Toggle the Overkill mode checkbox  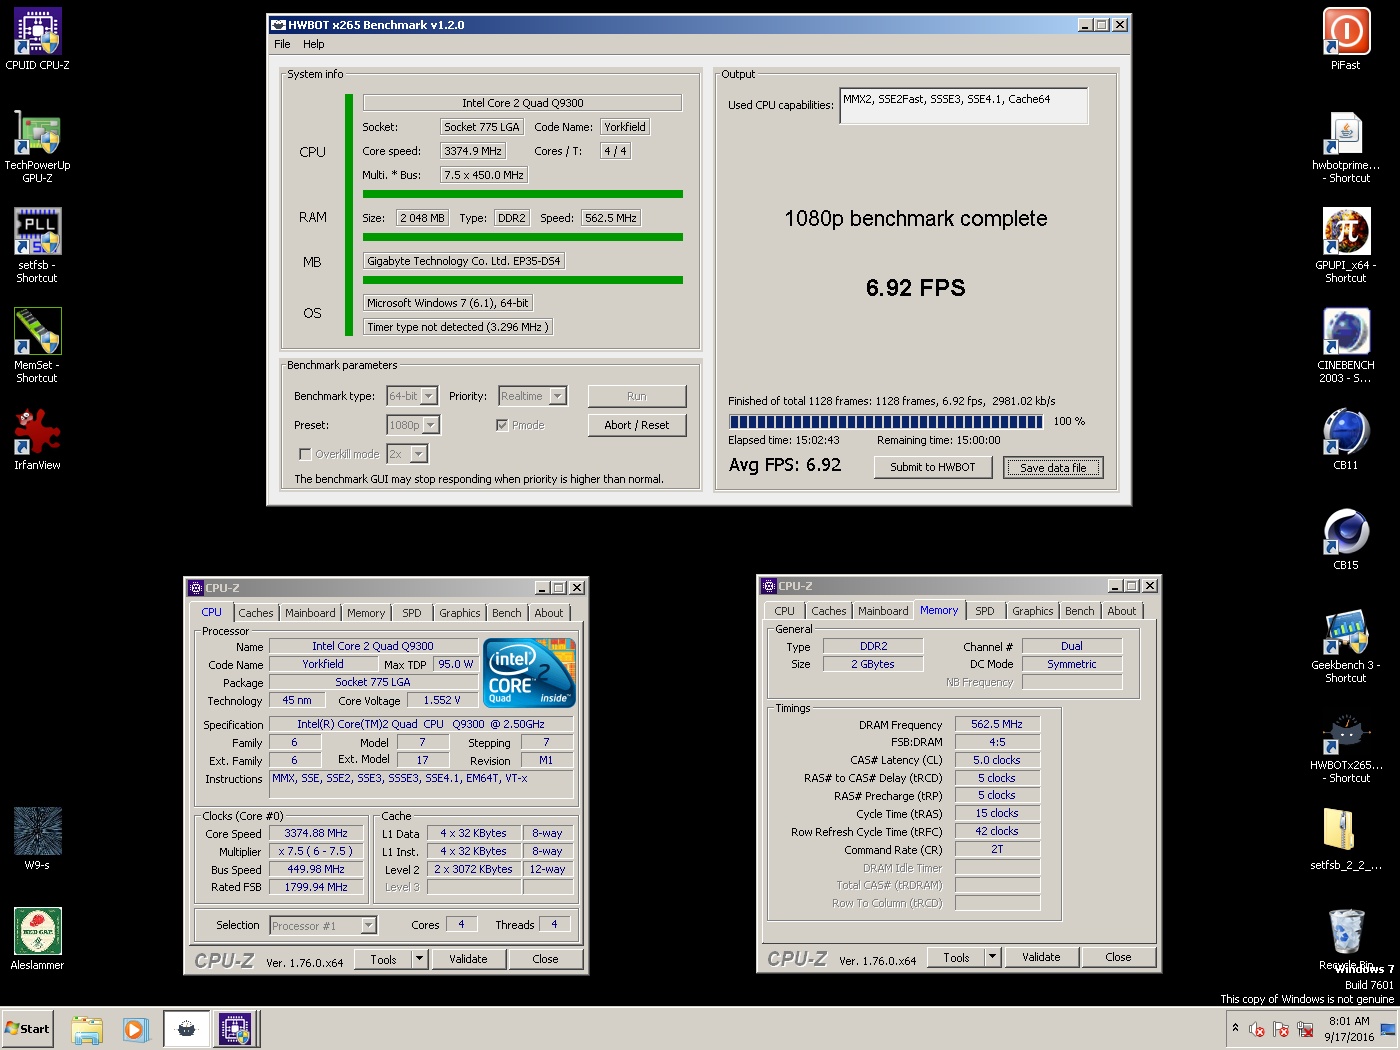[305, 454]
